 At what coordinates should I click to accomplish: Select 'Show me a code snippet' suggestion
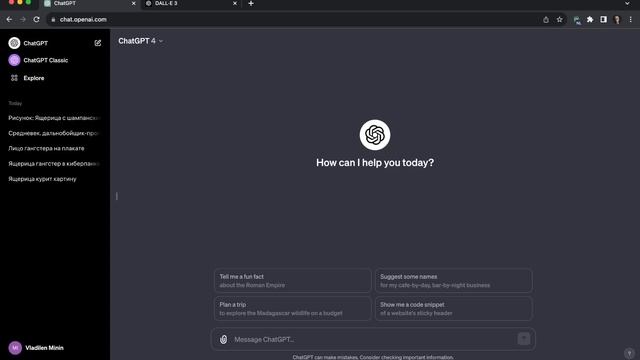[453, 309]
